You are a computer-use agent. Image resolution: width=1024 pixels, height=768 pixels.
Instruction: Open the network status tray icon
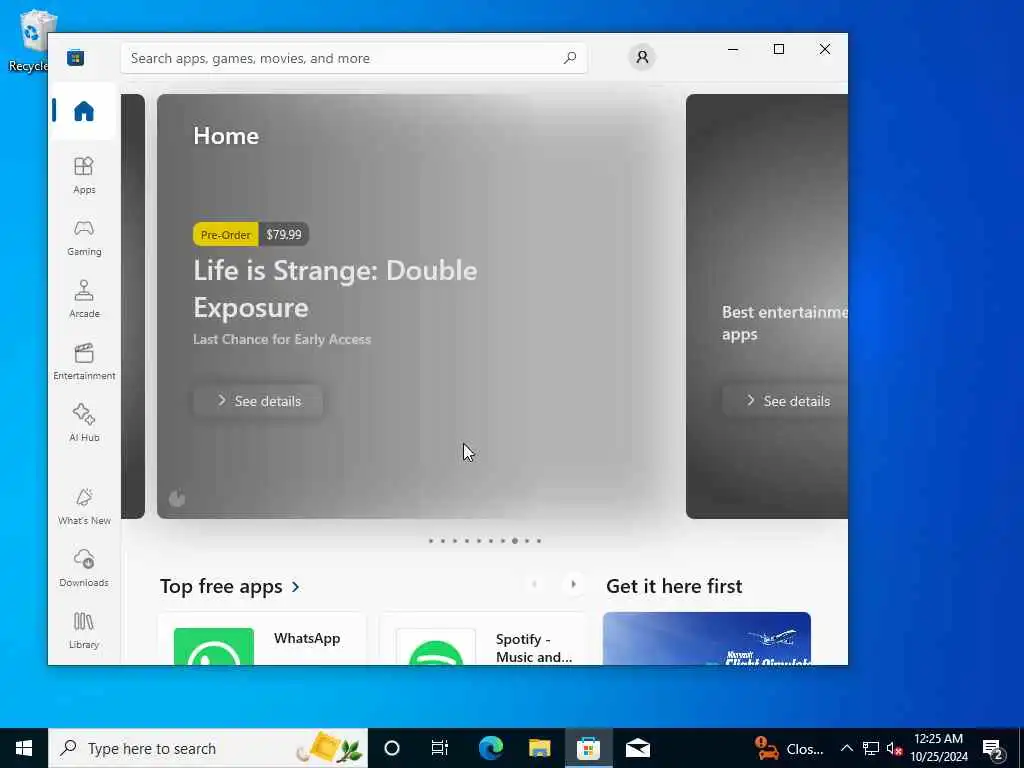[x=871, y=748]
